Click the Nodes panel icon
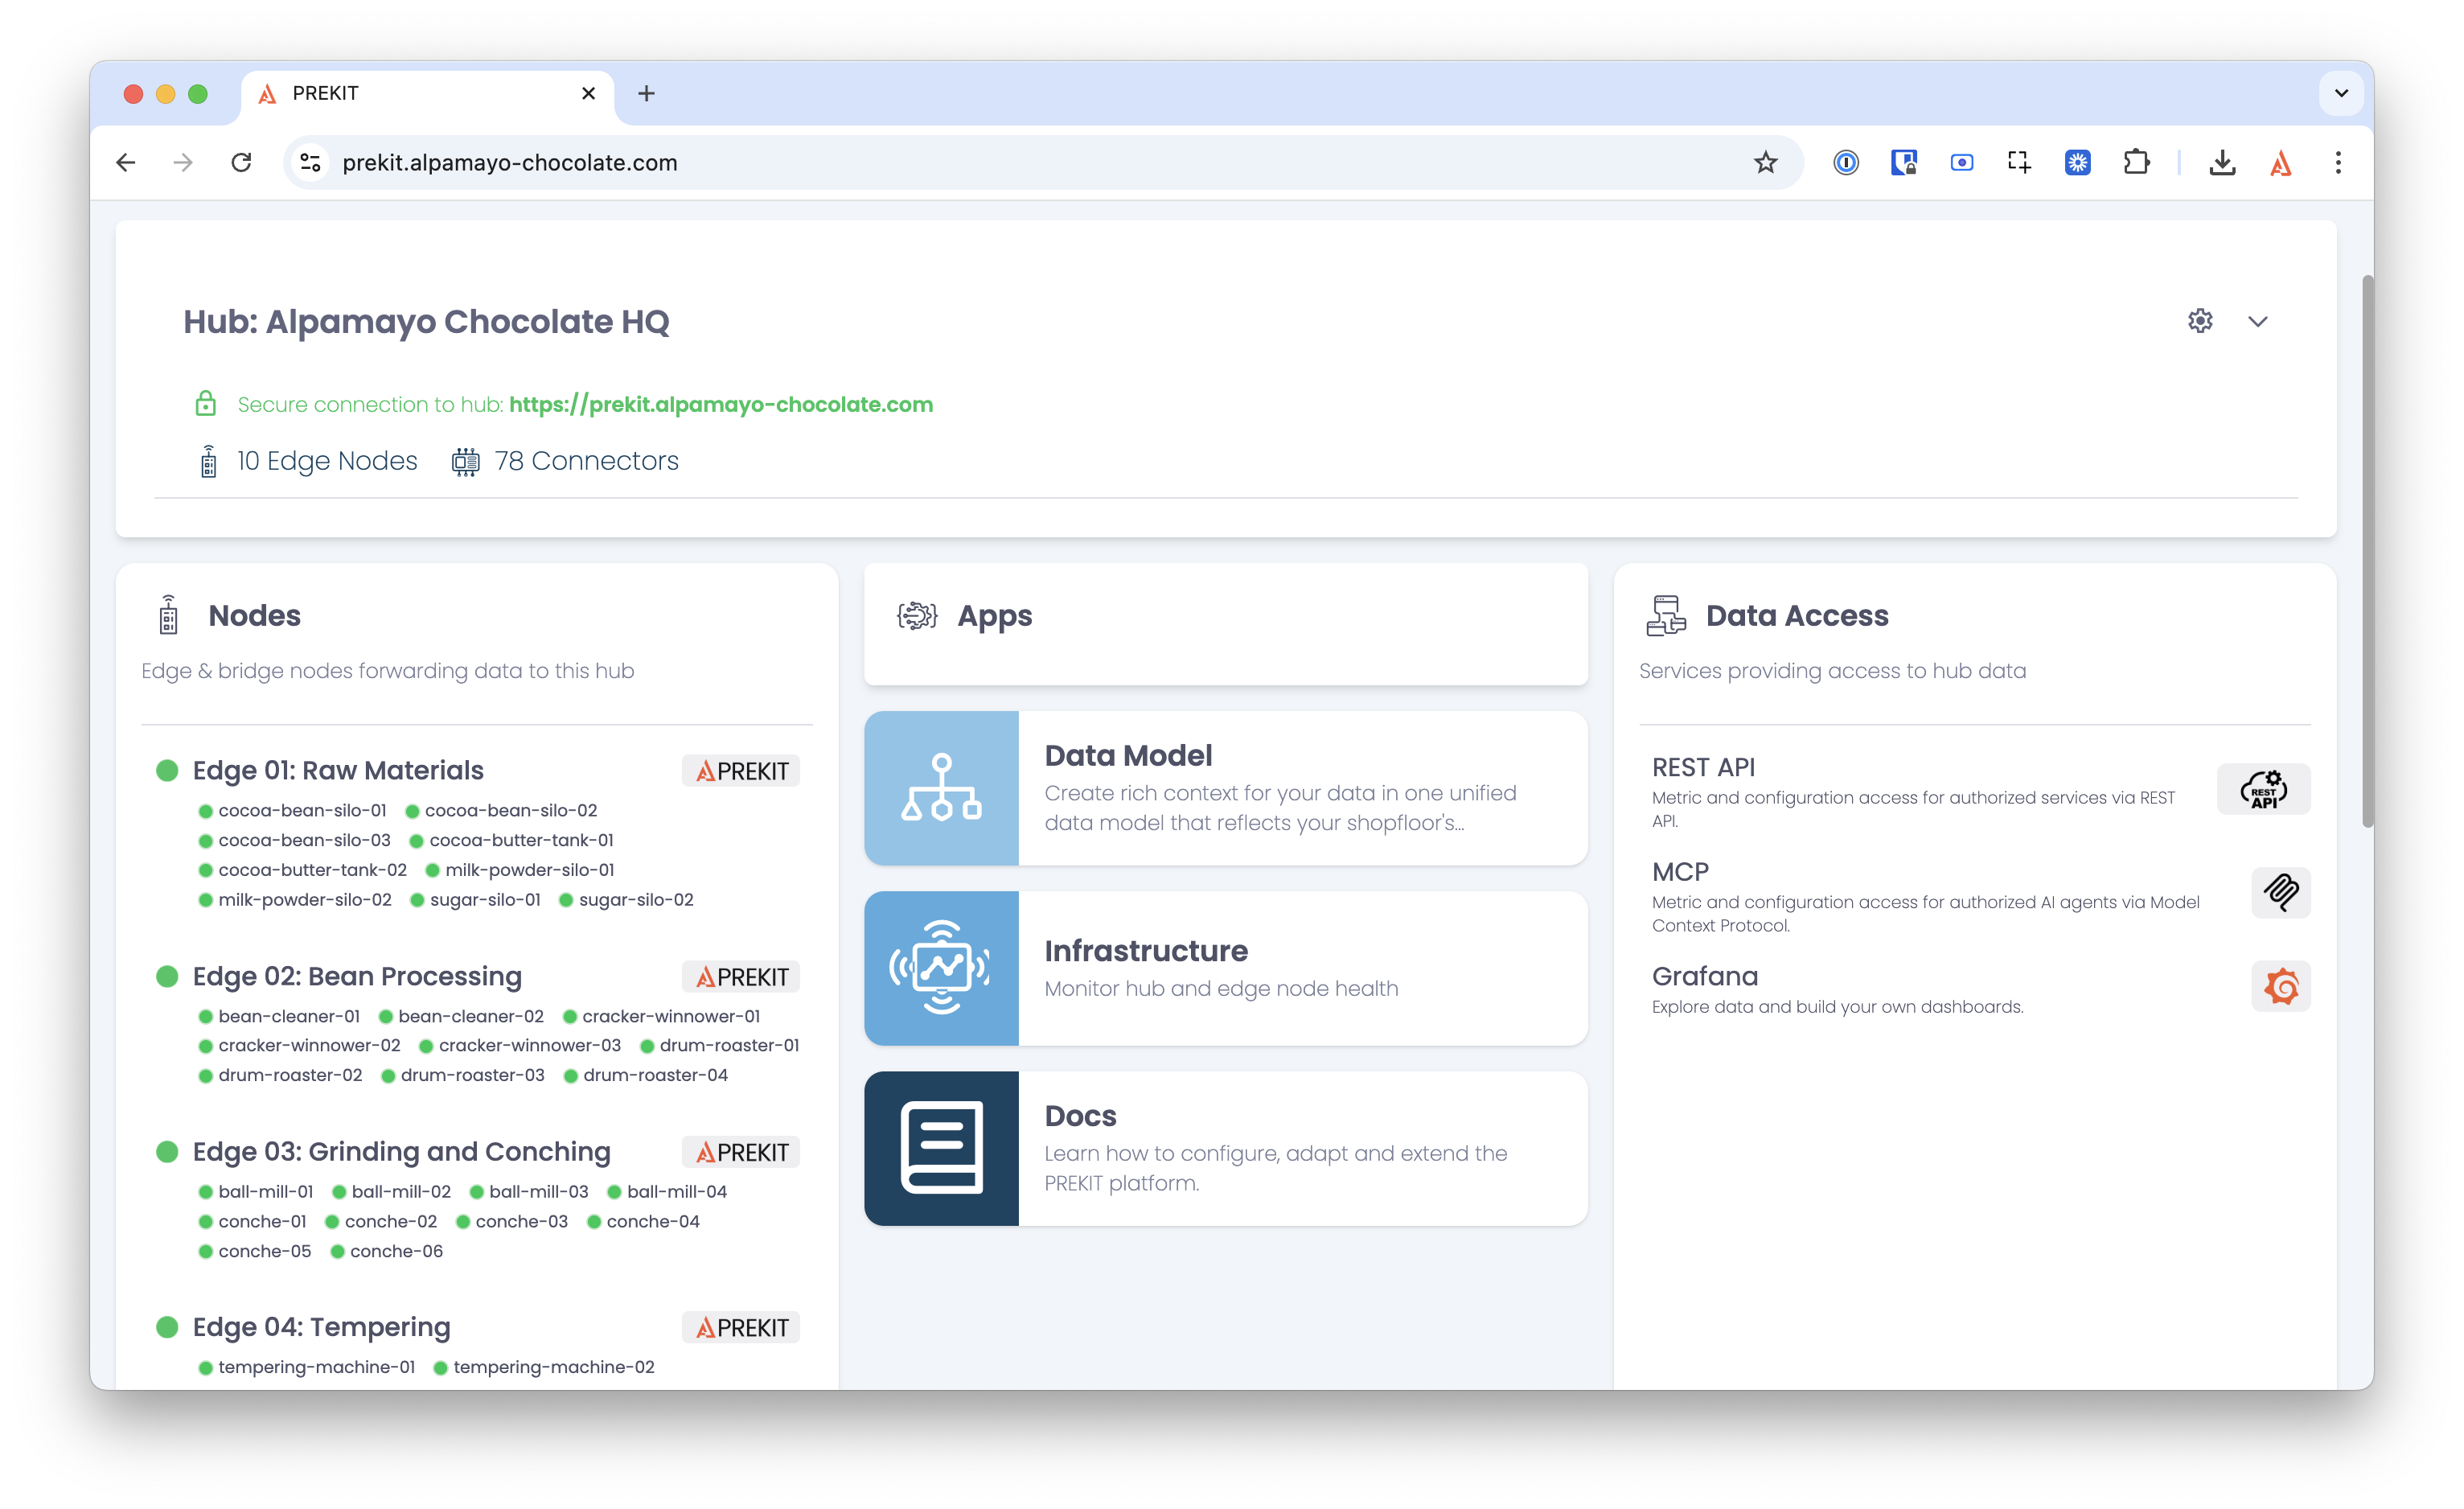The width and height of the screenshot is (2464, 1509). [168, 614]
